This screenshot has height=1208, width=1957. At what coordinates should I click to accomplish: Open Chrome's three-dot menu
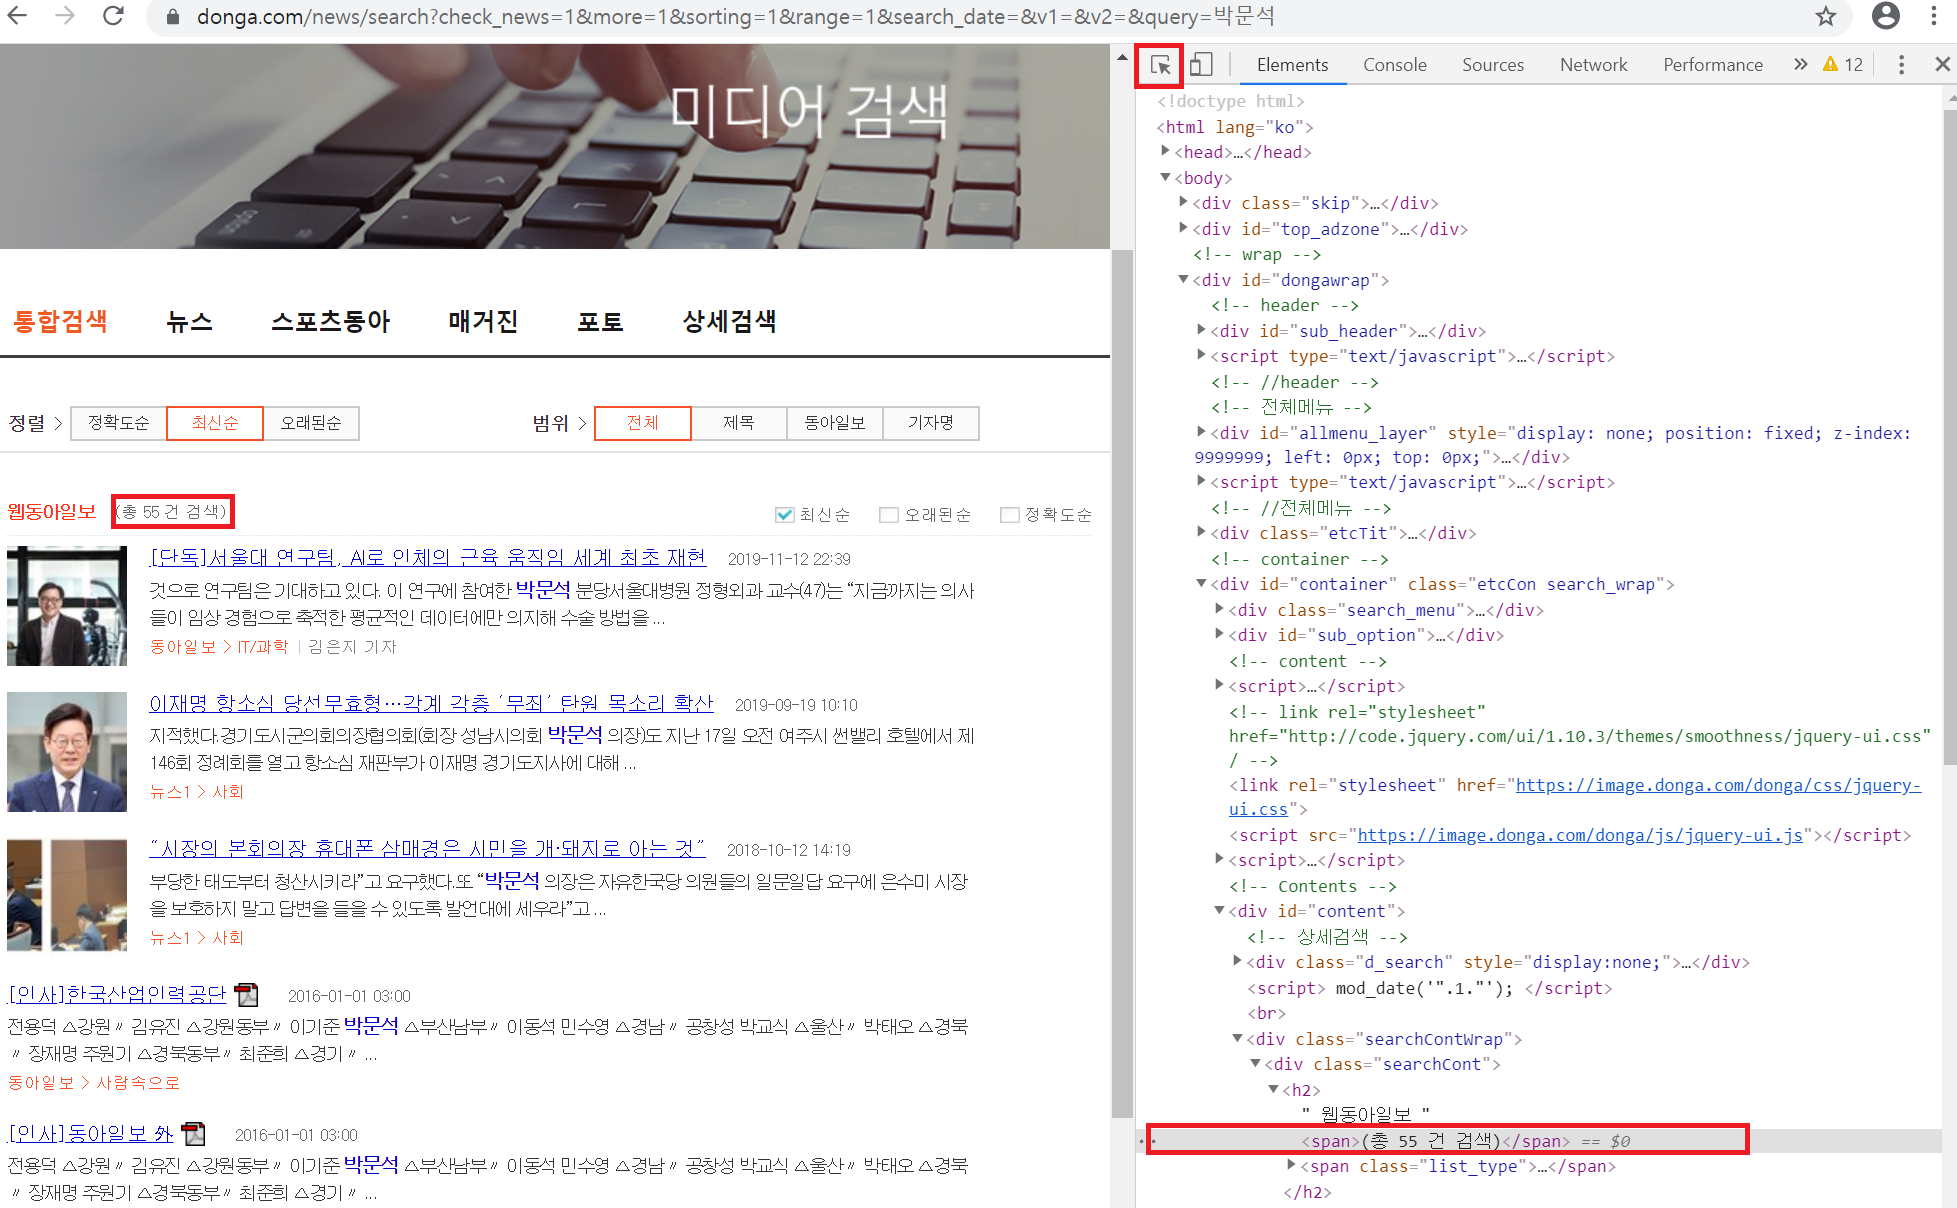coord(1934,16)
